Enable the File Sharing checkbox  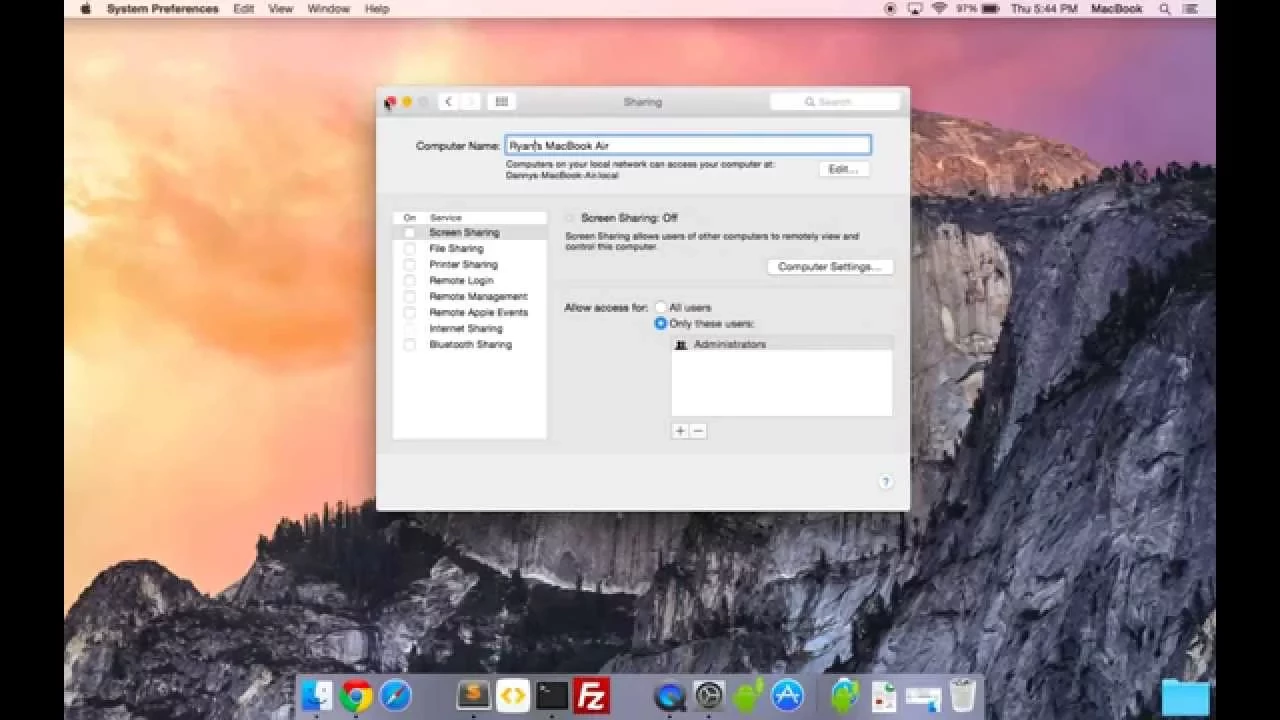coord(409,249)
